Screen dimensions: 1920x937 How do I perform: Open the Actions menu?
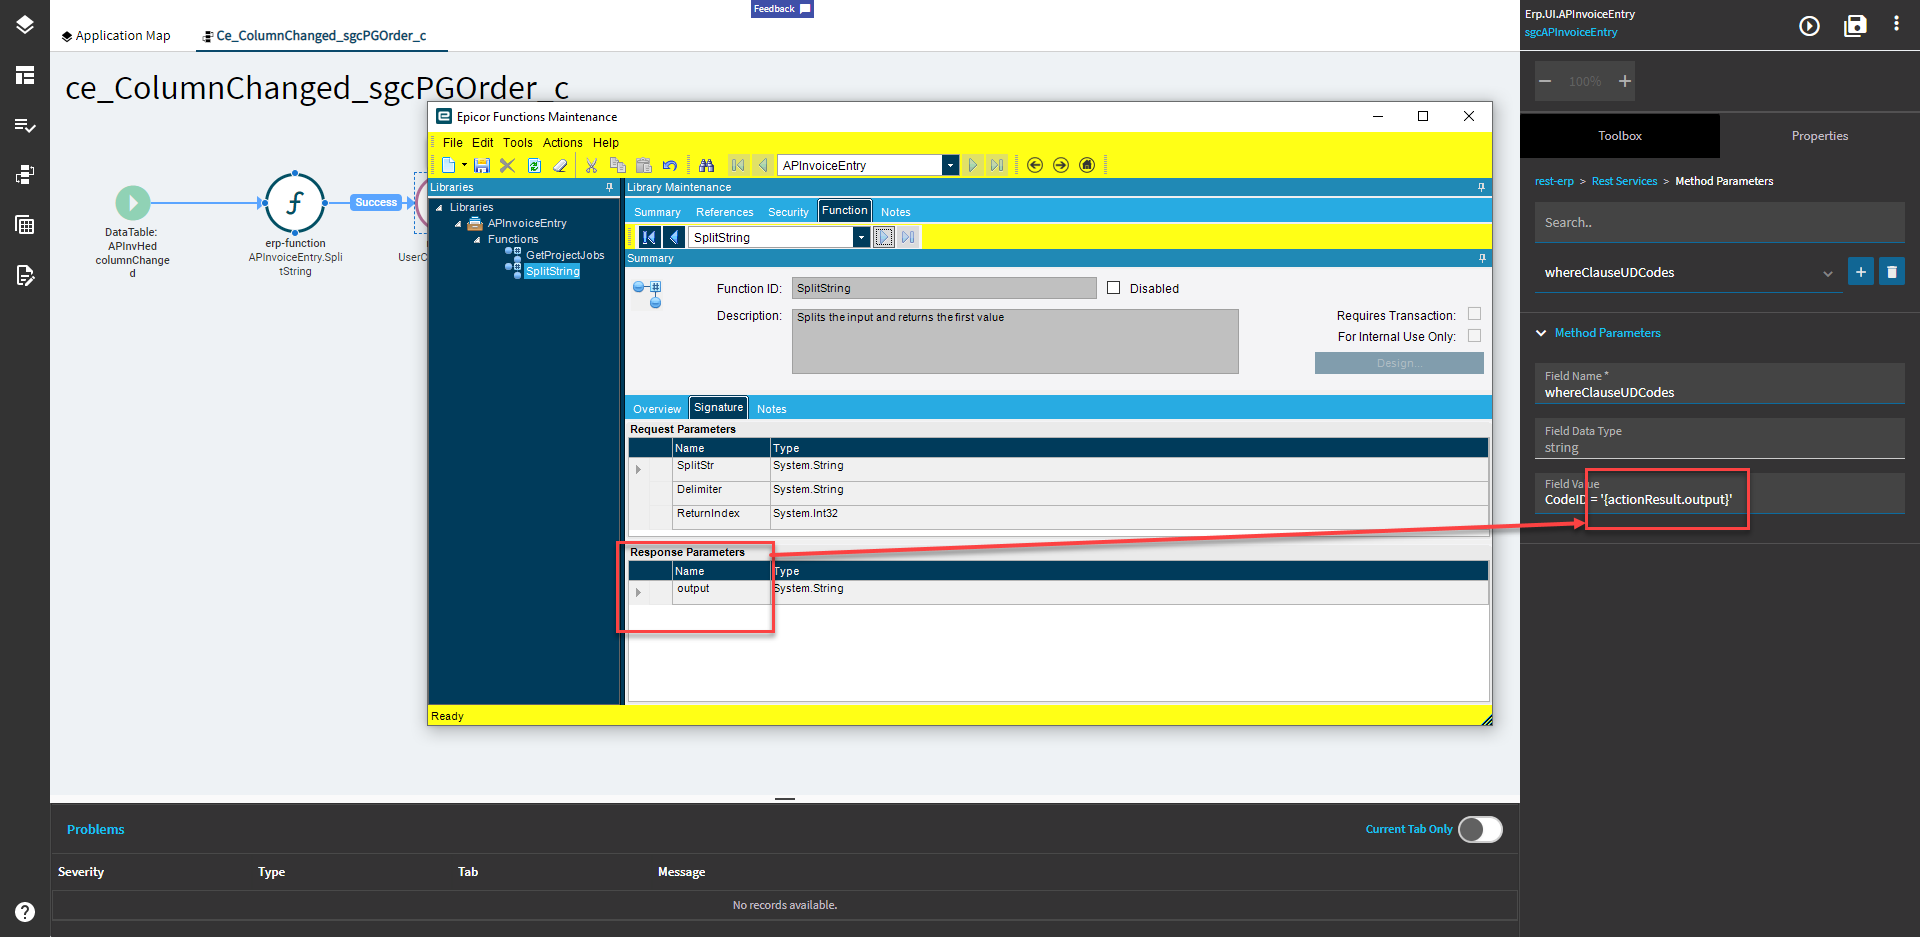click(563, 143)
